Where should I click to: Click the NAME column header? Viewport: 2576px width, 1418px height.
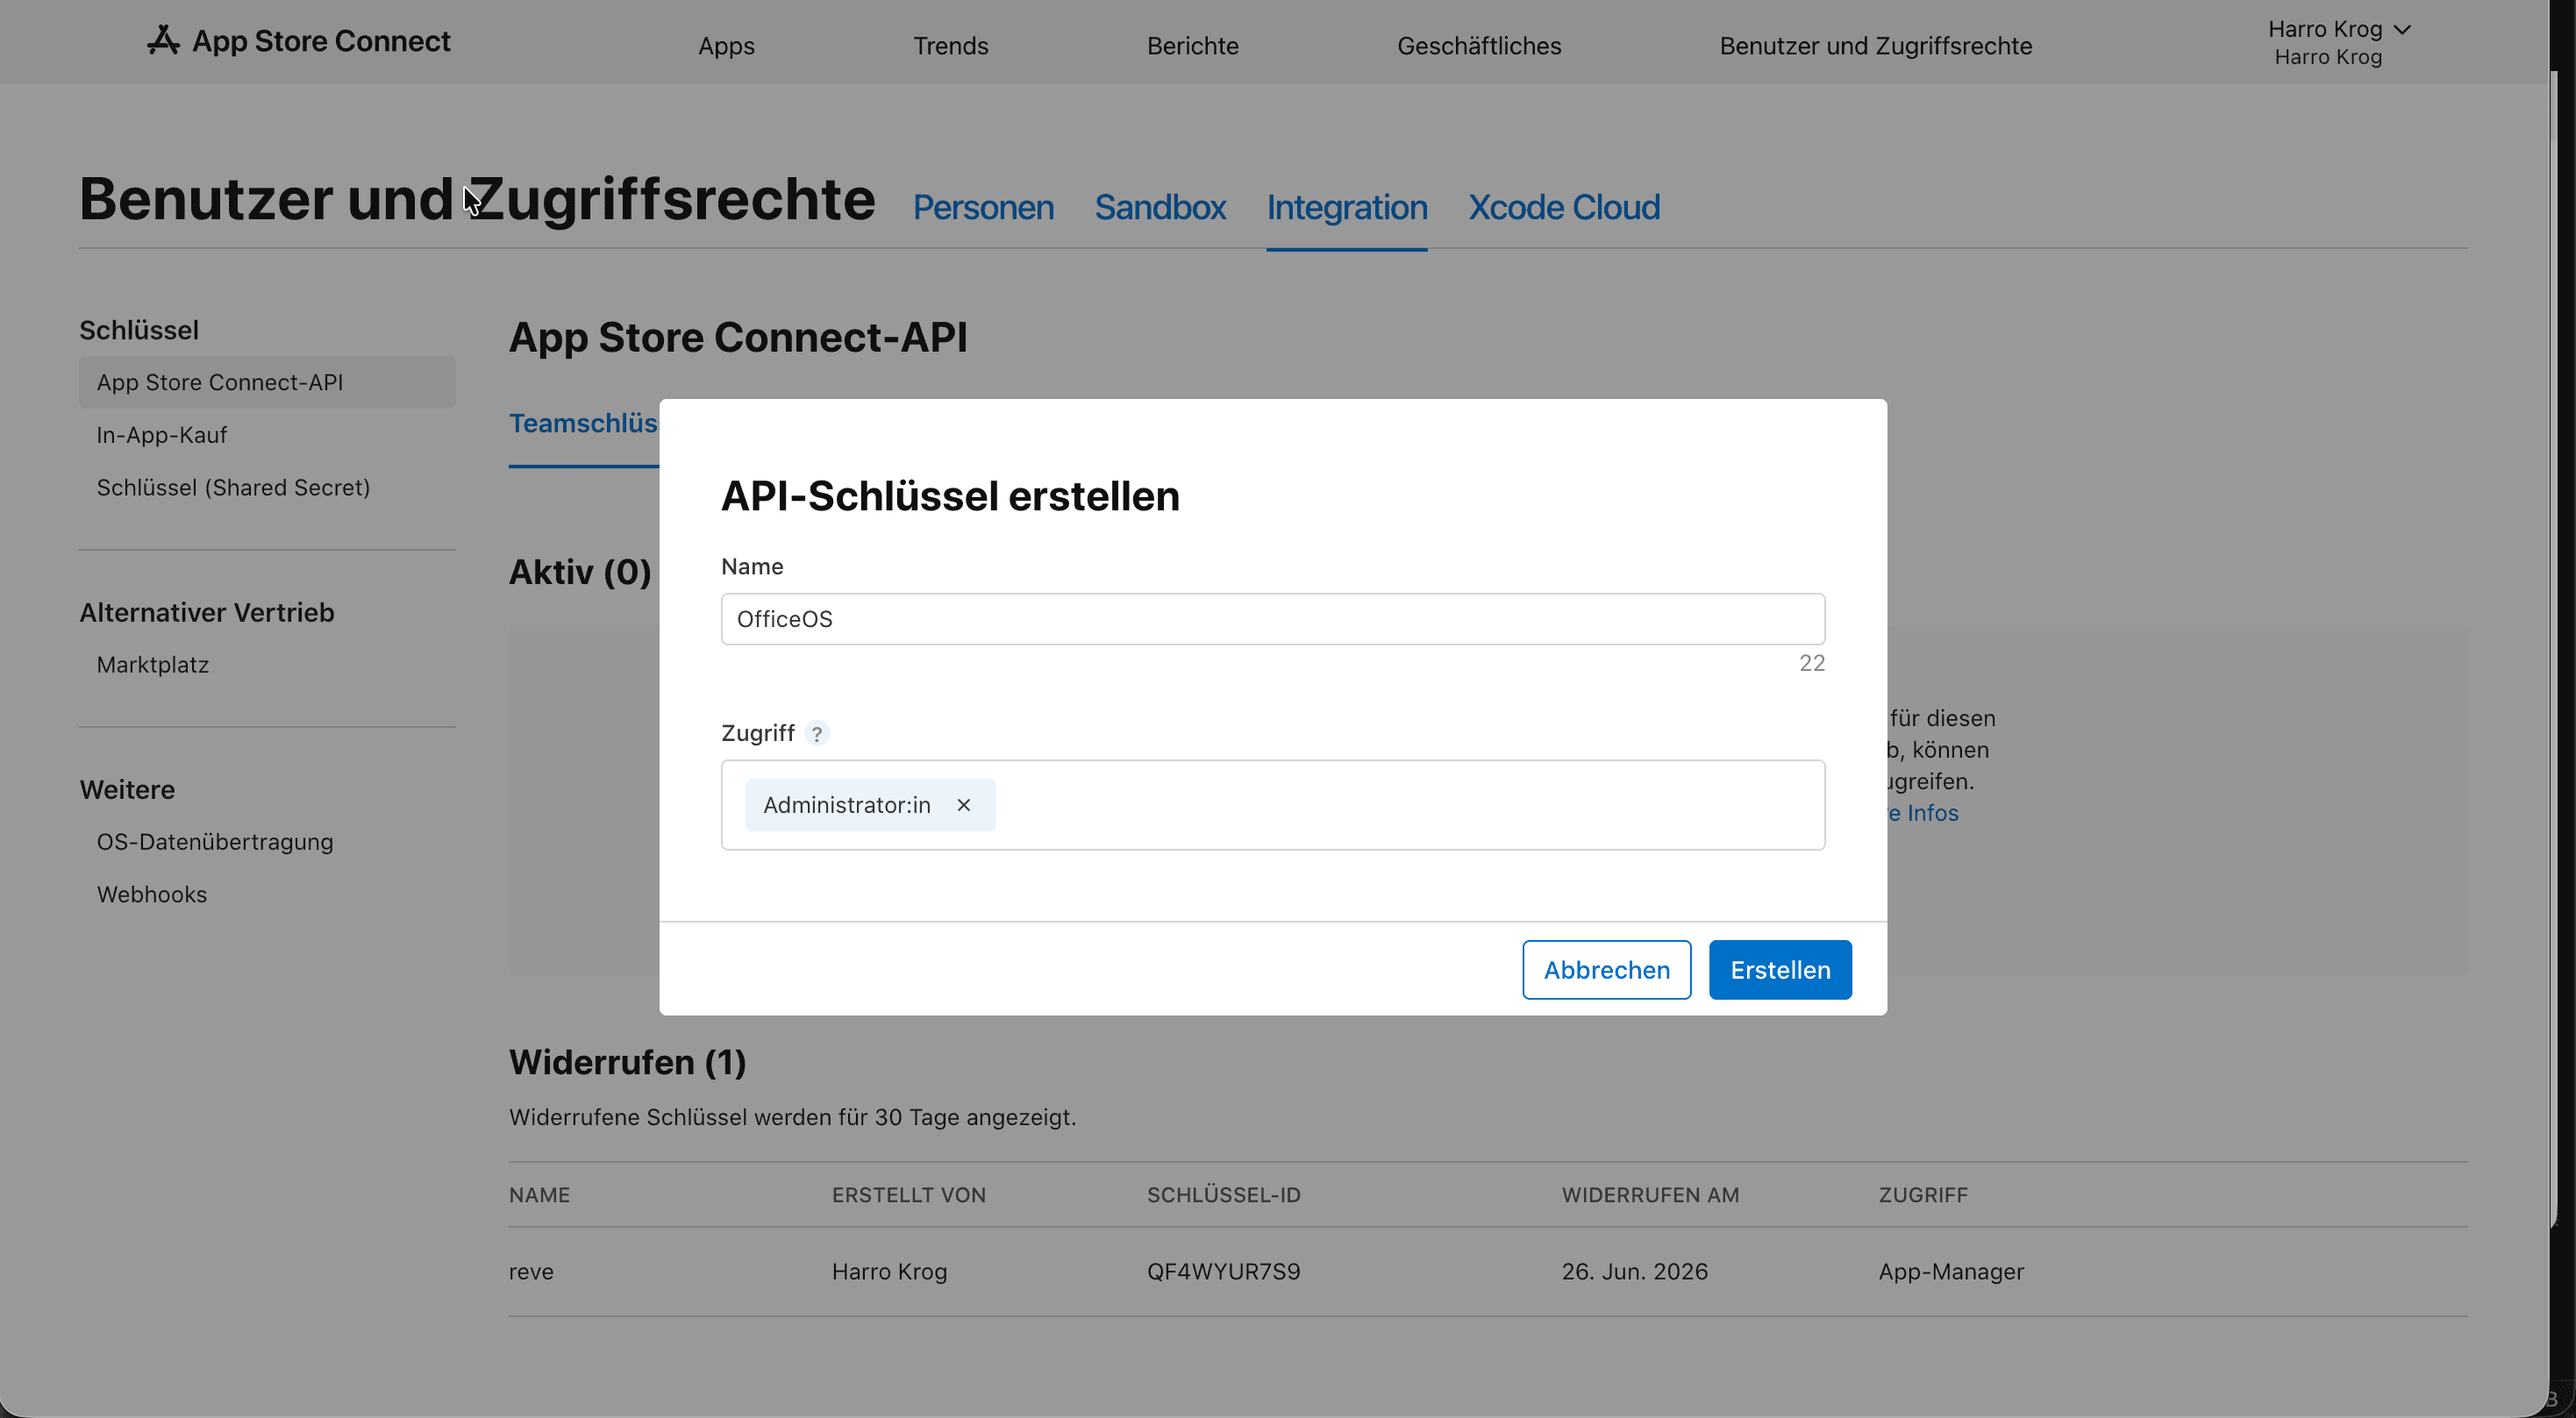point(539,1195)
